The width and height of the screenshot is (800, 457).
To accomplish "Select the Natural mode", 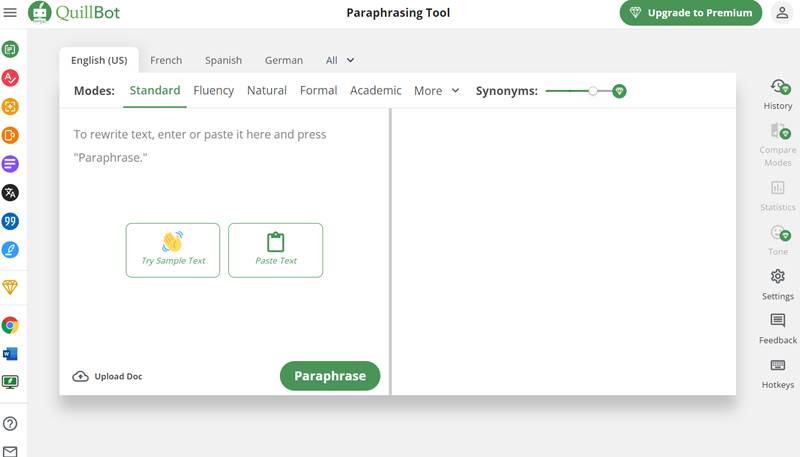I will tap(267, 91).
